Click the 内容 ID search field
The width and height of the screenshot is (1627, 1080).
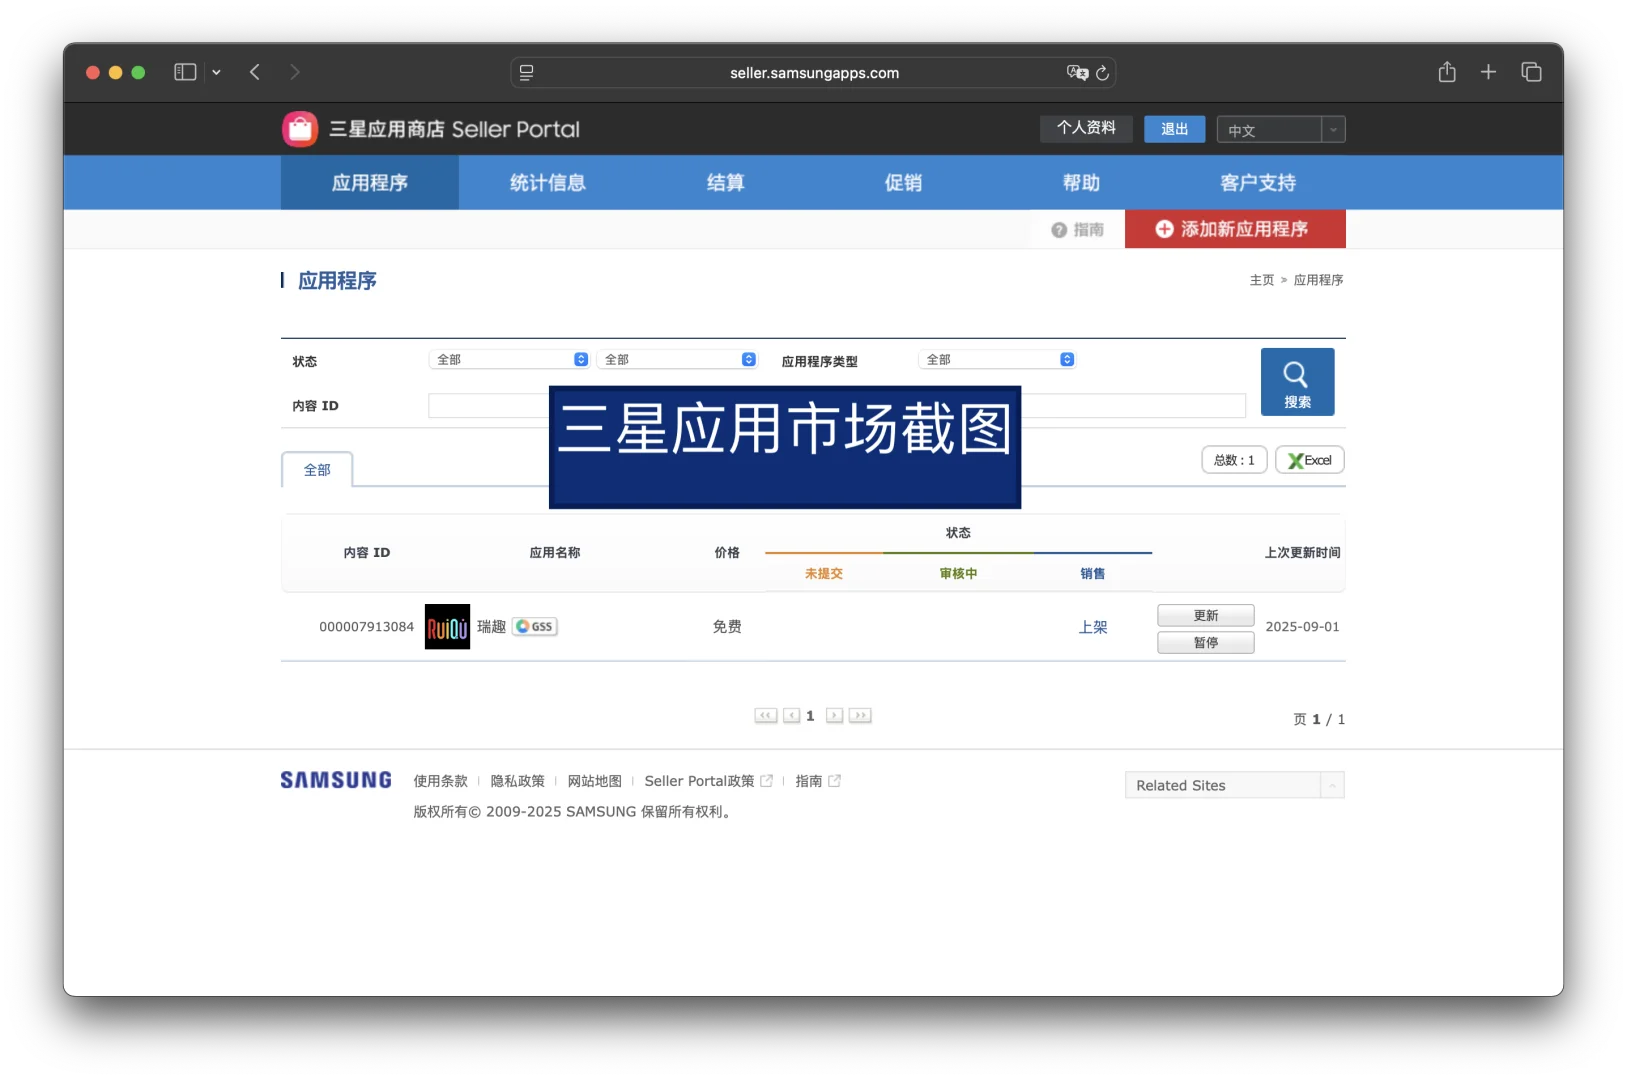click(837, 405)
